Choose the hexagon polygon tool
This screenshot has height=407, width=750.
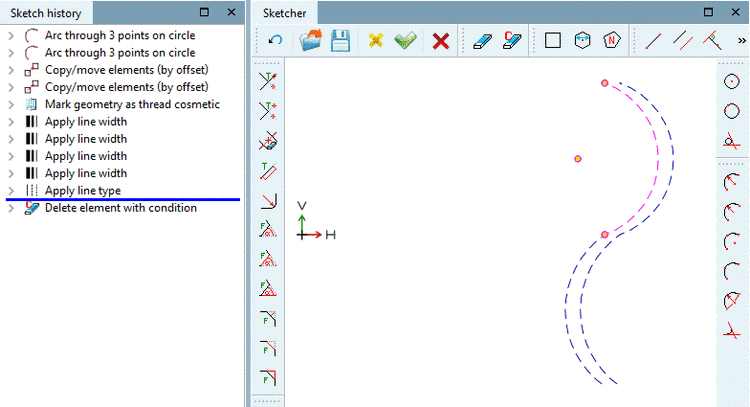coord(582,40)
